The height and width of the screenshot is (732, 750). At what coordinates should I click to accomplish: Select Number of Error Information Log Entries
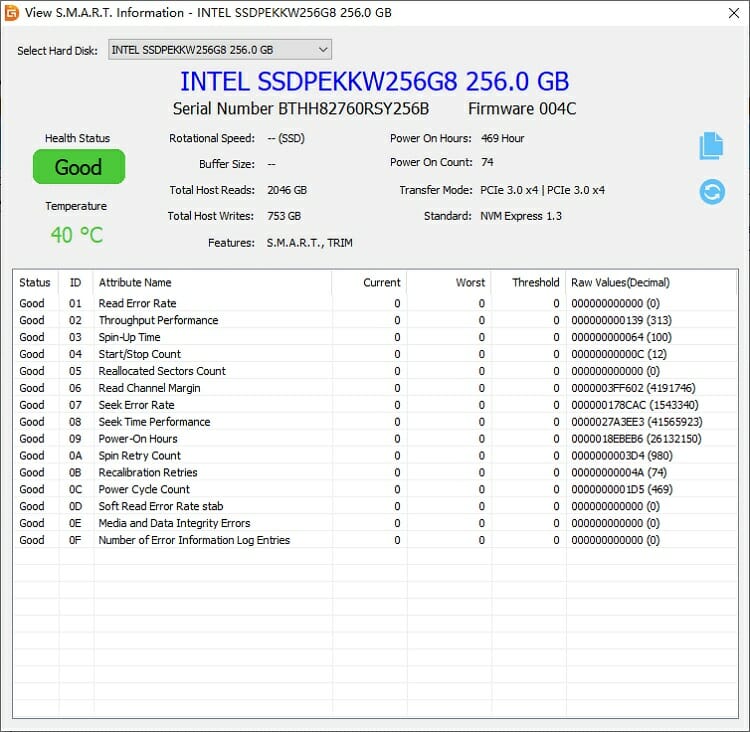[194, 540]
